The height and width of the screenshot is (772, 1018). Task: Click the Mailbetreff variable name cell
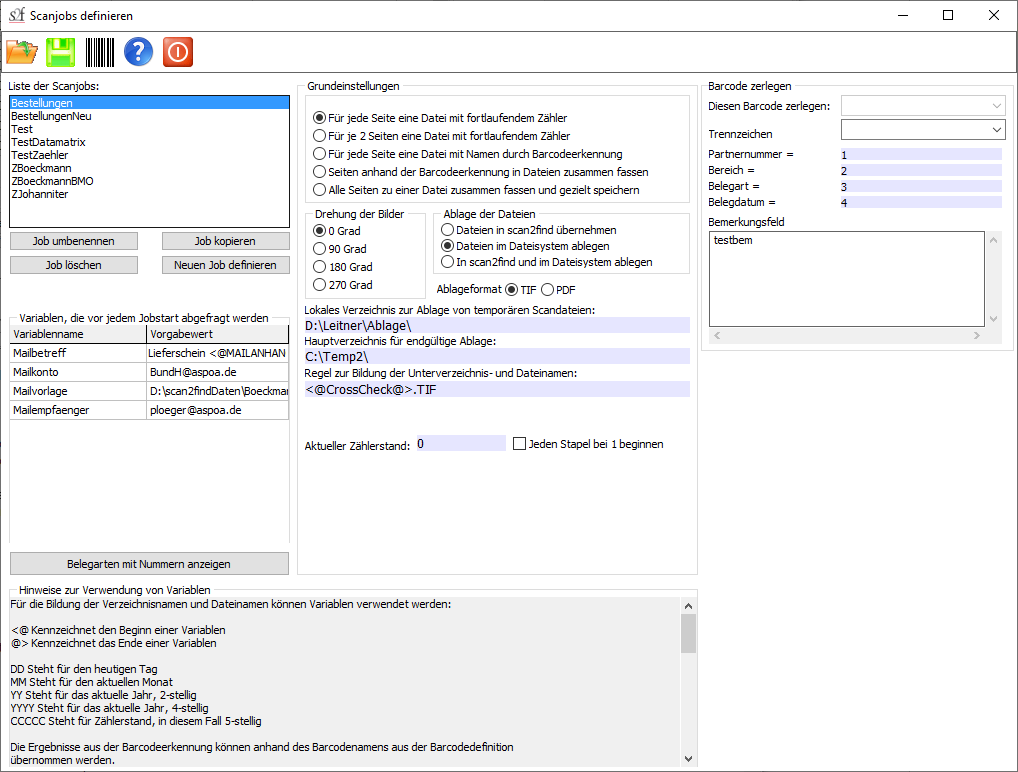point(79,353)
